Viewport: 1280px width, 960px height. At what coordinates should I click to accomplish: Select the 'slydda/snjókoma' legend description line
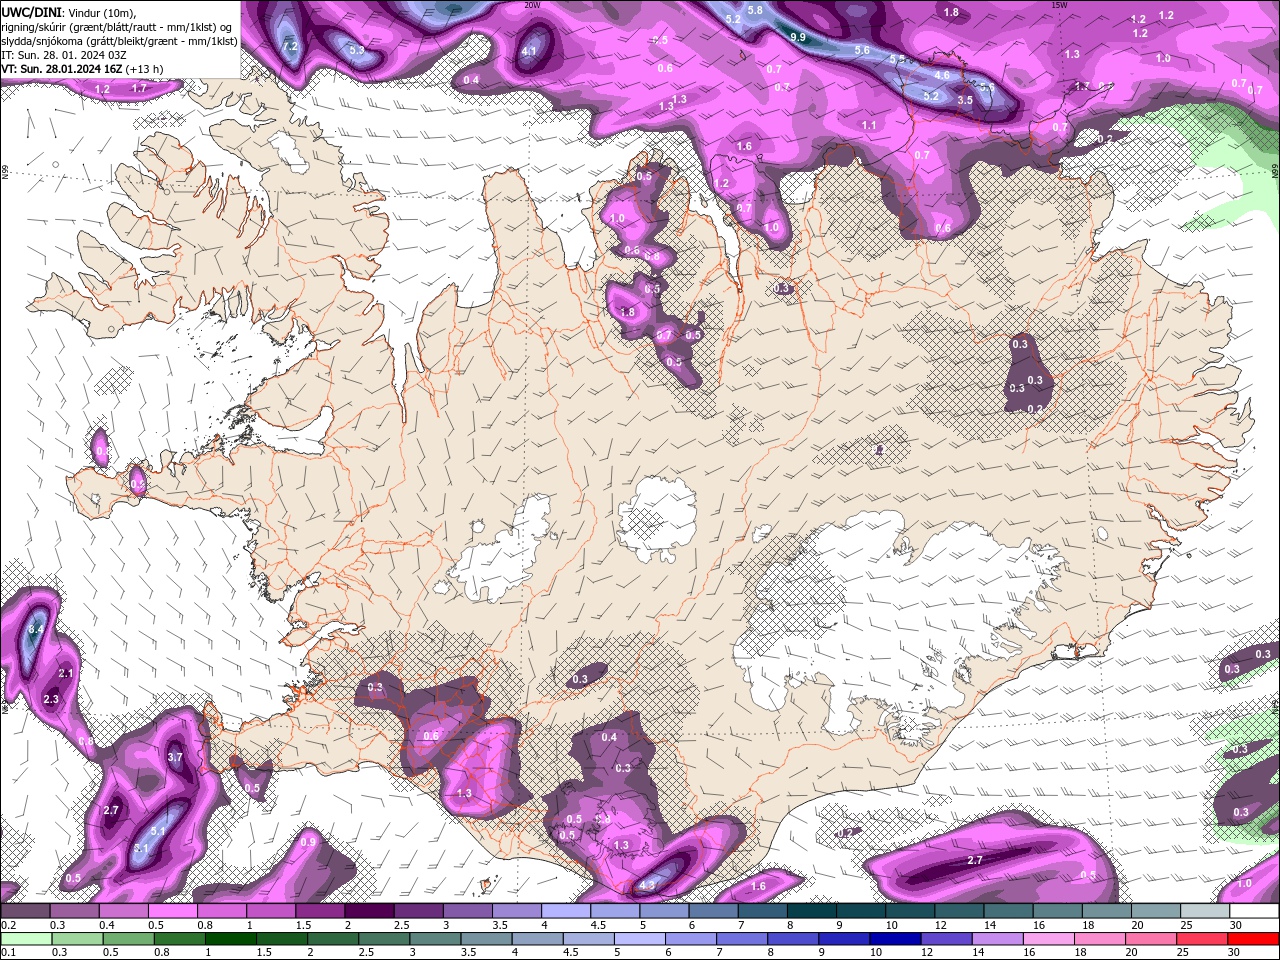[120, 41]
